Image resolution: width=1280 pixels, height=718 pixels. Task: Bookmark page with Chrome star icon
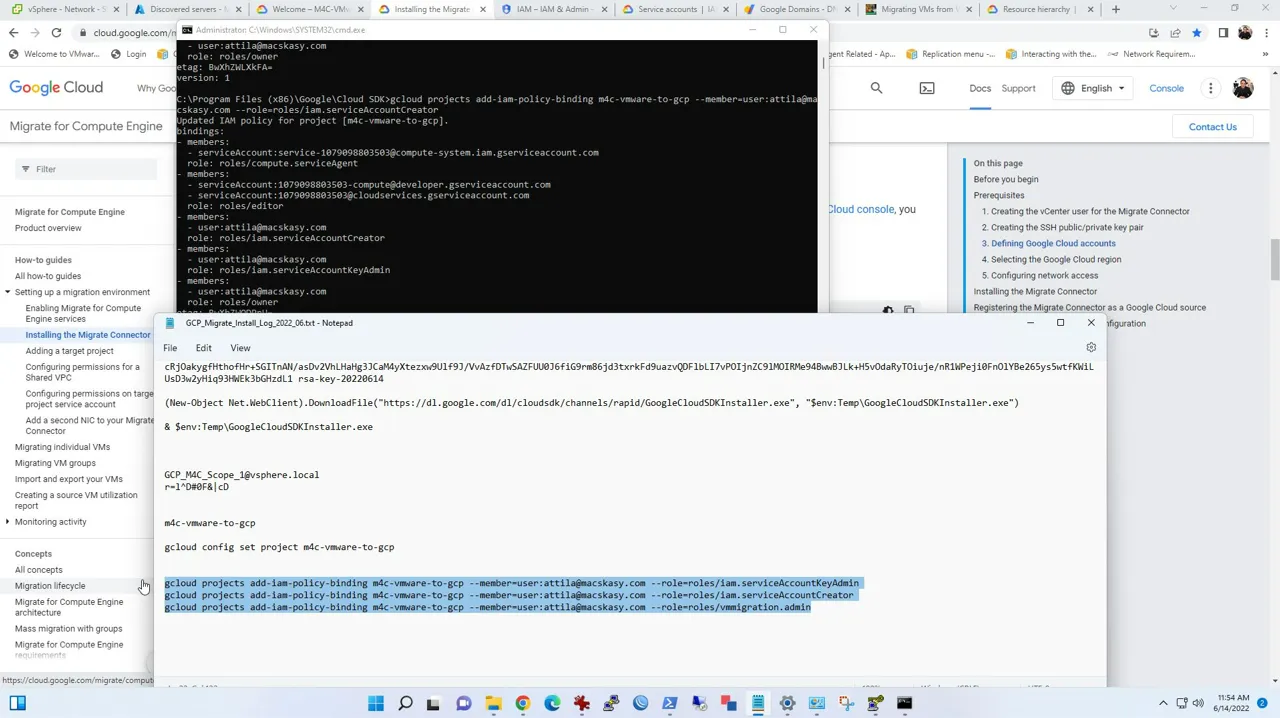(x=1197, y=33)
